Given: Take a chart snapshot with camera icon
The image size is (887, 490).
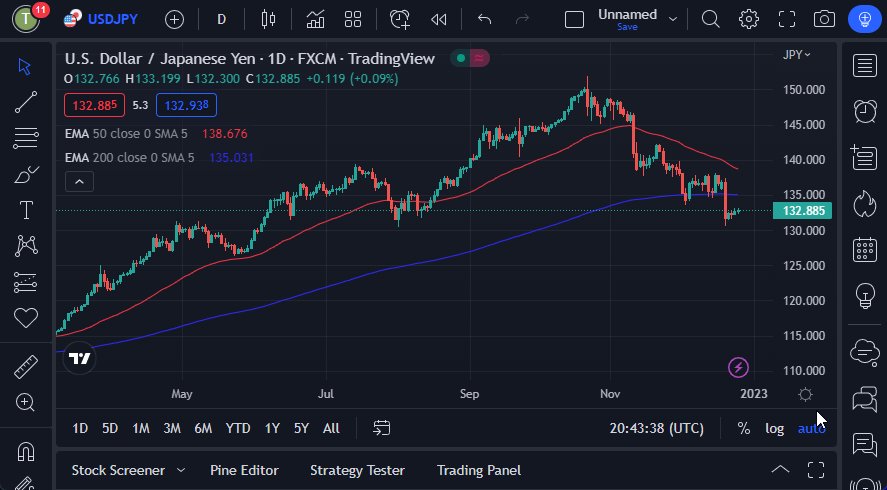Looking at the screenshot, I should 824,19.
